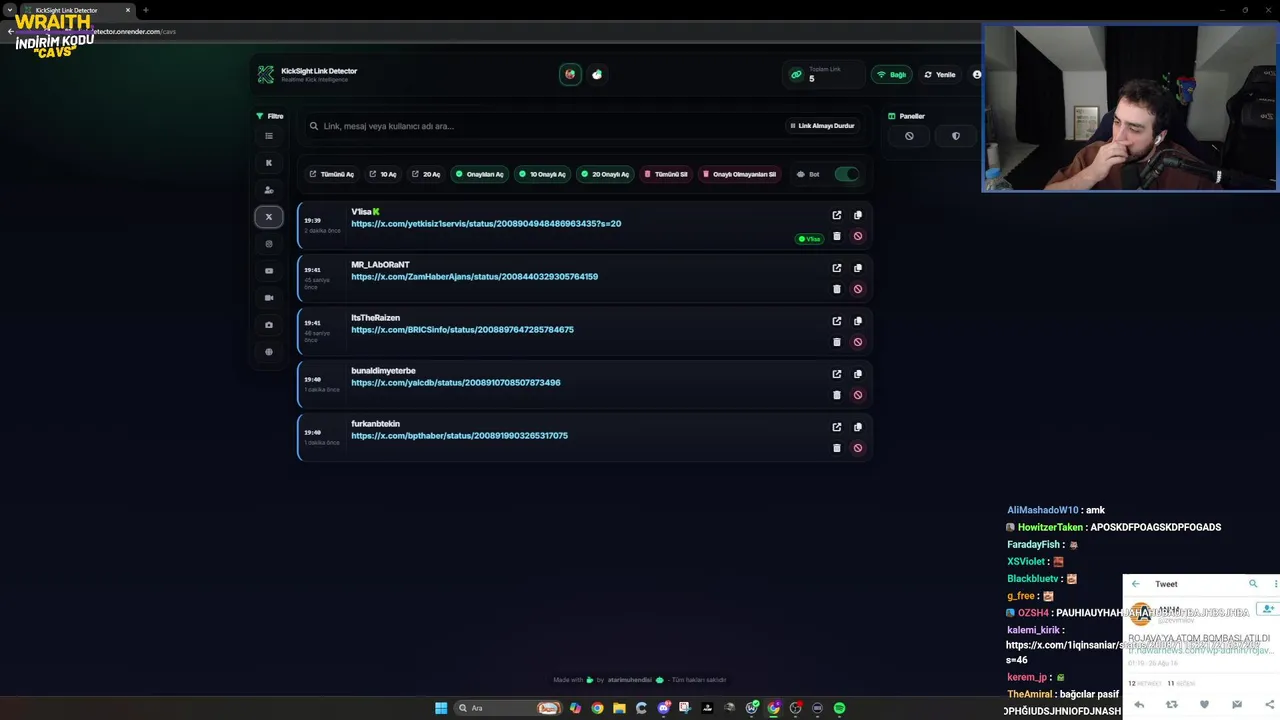Open V'lisa link in new tab icon

(837, 215)
